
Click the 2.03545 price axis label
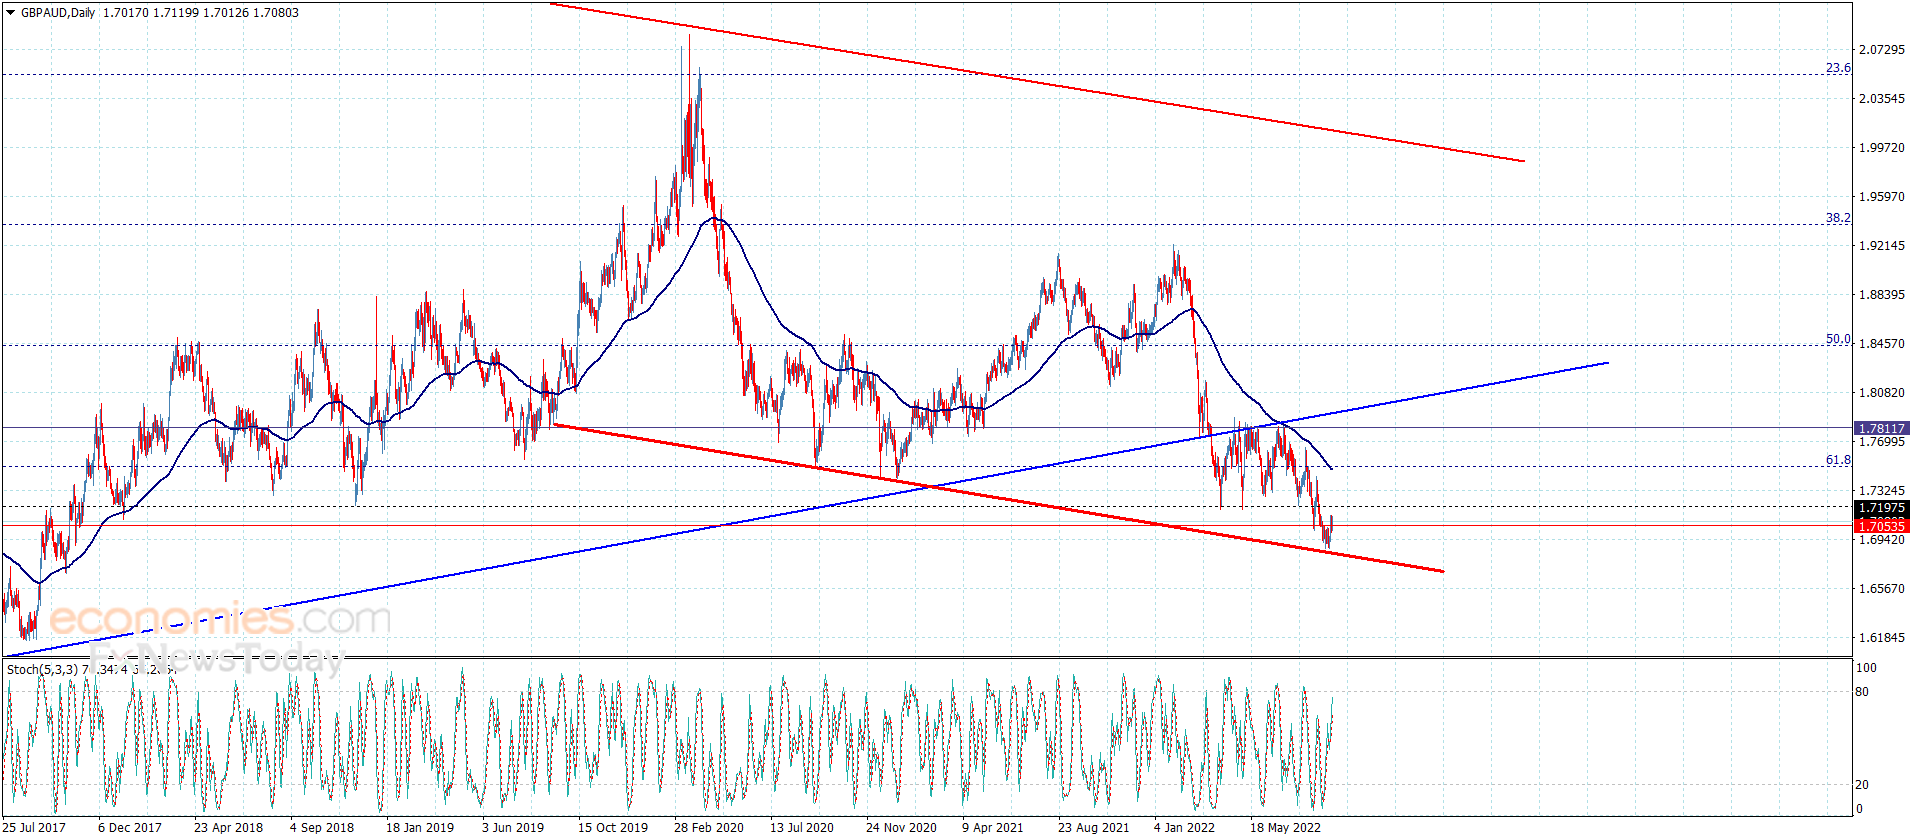(x=1881, y=98)
